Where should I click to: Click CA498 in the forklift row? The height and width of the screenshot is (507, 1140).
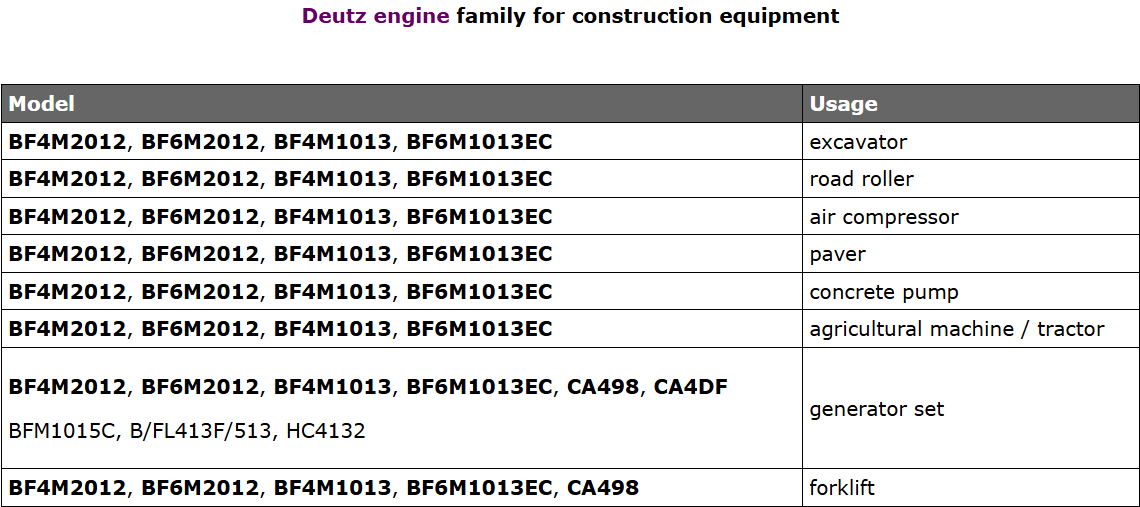click(x=603, y=487)
